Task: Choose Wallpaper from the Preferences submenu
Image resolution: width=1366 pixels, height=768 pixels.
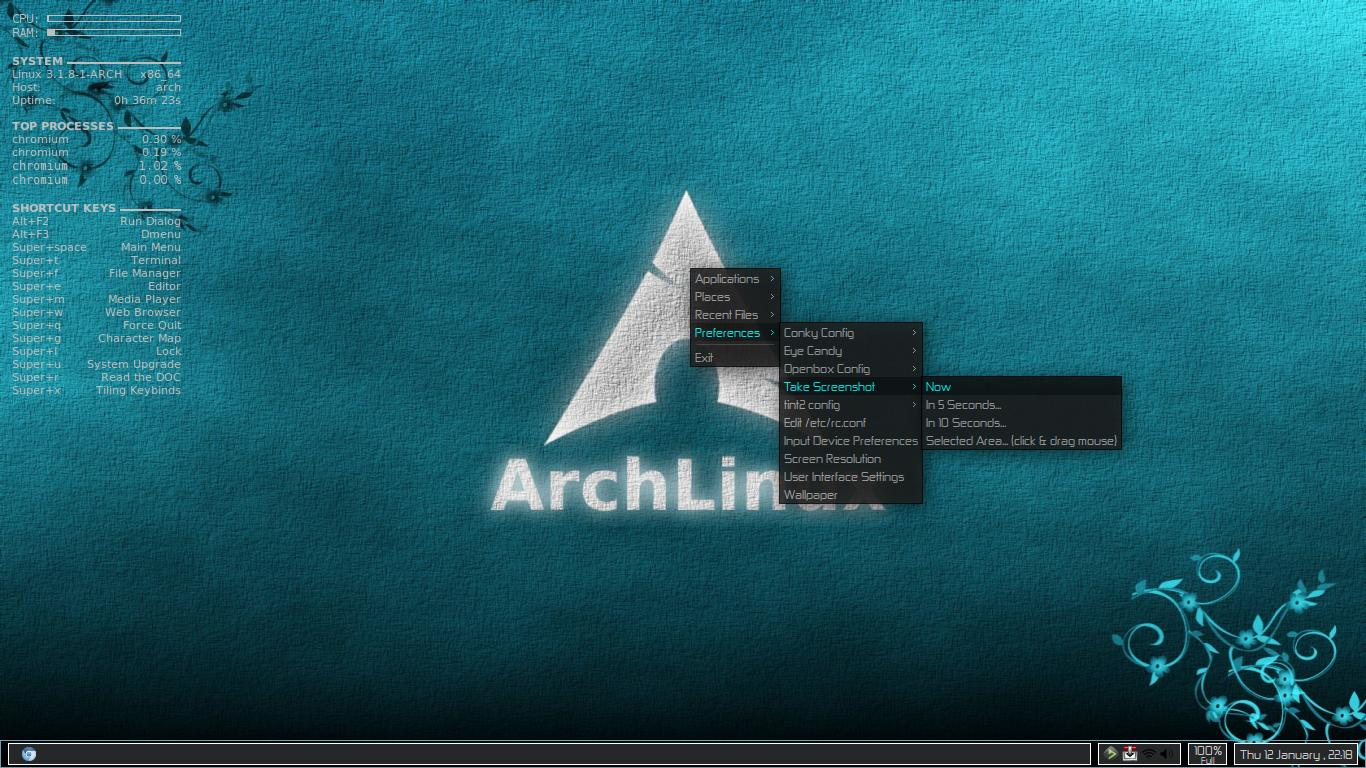Action: pyautogui.click(x=851, y=495)
